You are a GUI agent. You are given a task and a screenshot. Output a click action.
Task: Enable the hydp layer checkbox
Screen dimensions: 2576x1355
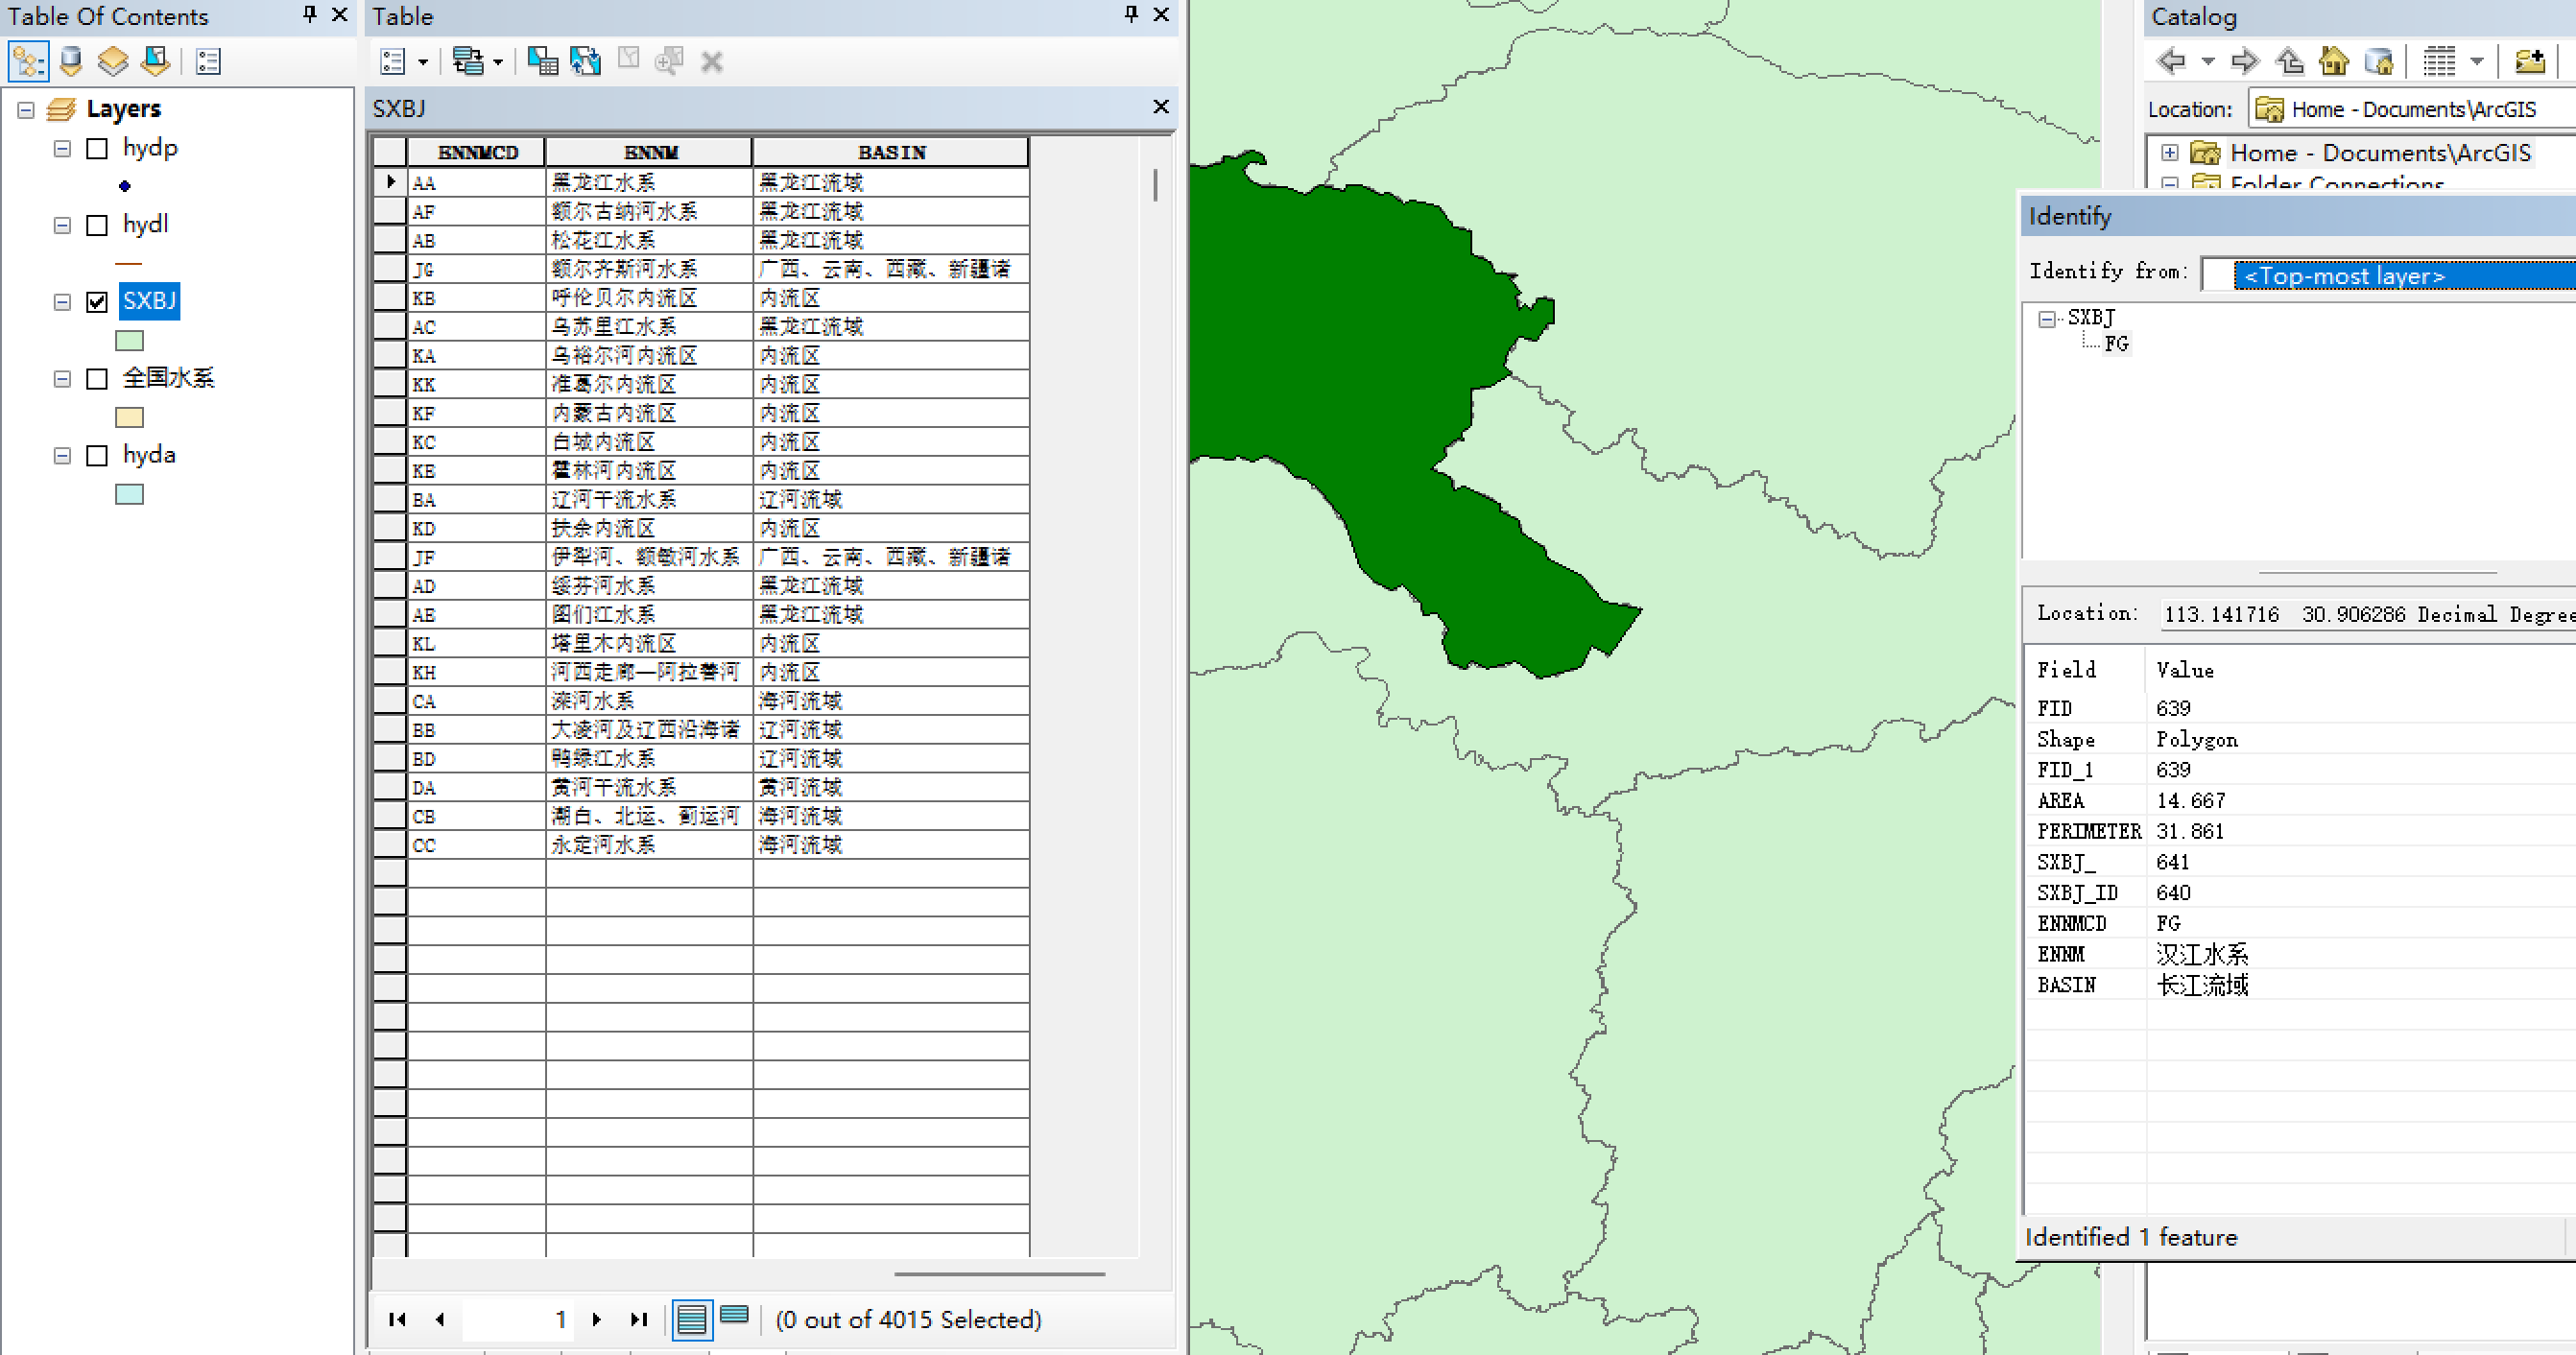97,149
